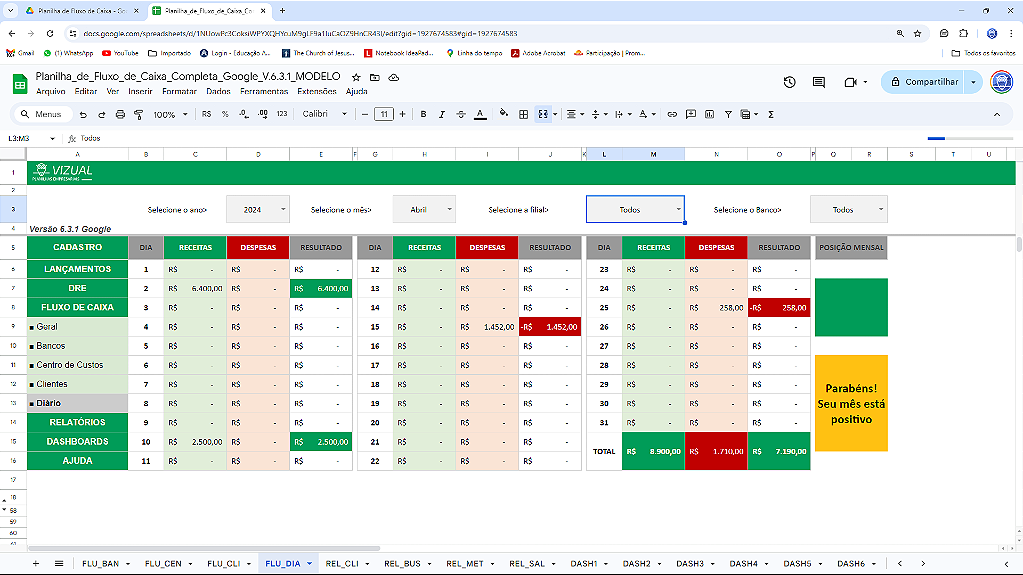Open the version history clock icon

(789, 82)
